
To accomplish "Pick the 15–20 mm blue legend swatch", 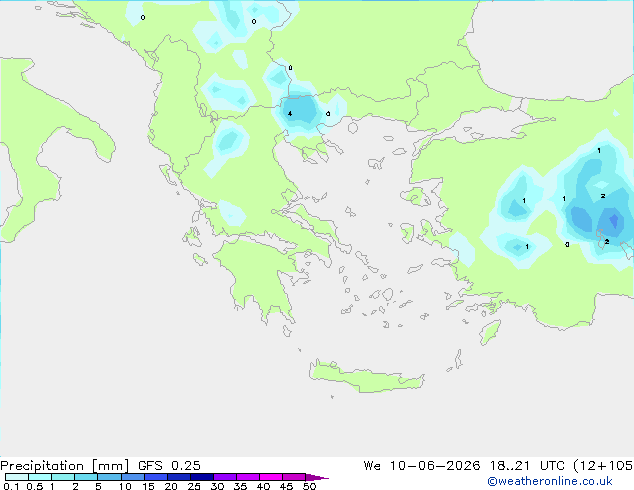I will click(x=155, y=477).
